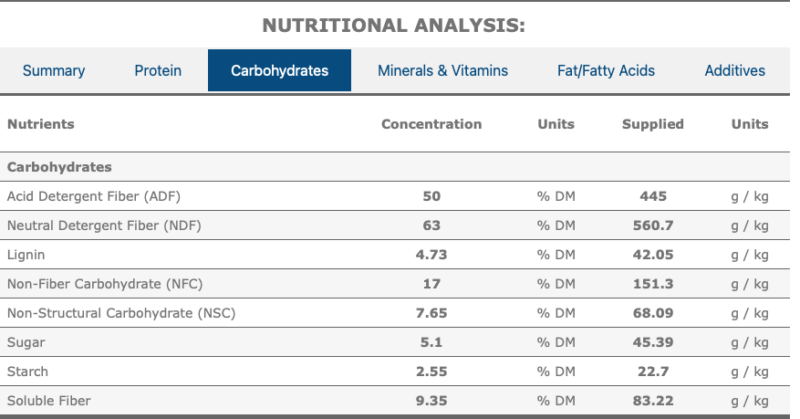Select the Acid Detergent Fiber (ADF) row label
The height and width of the screenshot is (419, 800).
pyautogui.click(x=94, y=196)
